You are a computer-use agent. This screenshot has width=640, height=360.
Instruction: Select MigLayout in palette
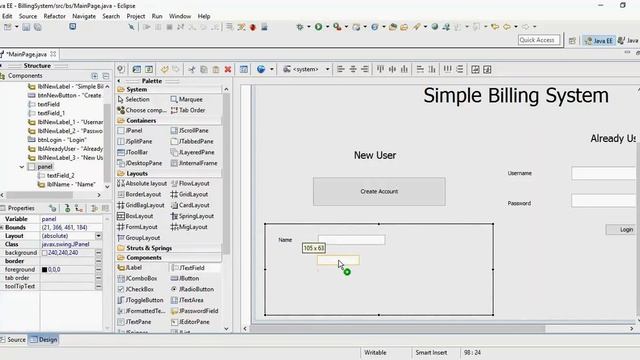point(189,227)
